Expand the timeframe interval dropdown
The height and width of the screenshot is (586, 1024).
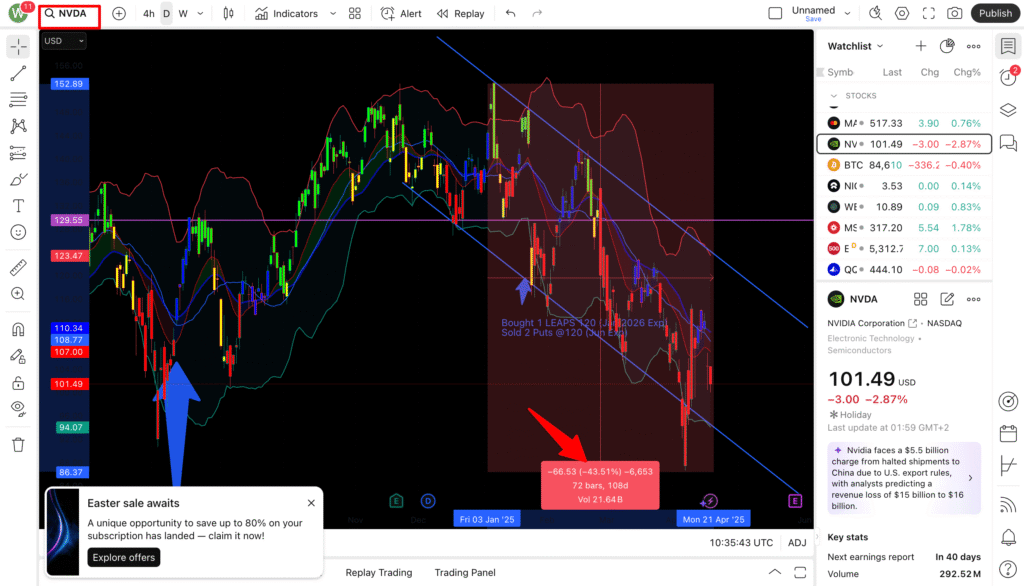200,14
